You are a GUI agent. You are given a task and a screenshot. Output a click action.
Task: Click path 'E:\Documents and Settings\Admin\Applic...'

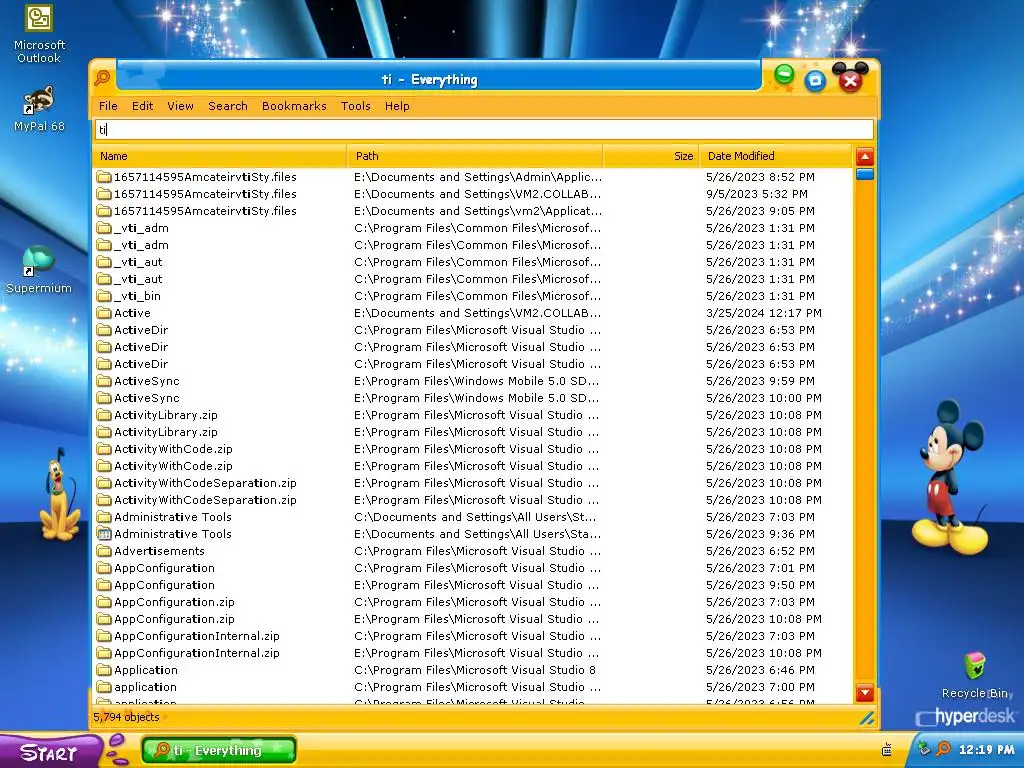click(x=477, y=177)
